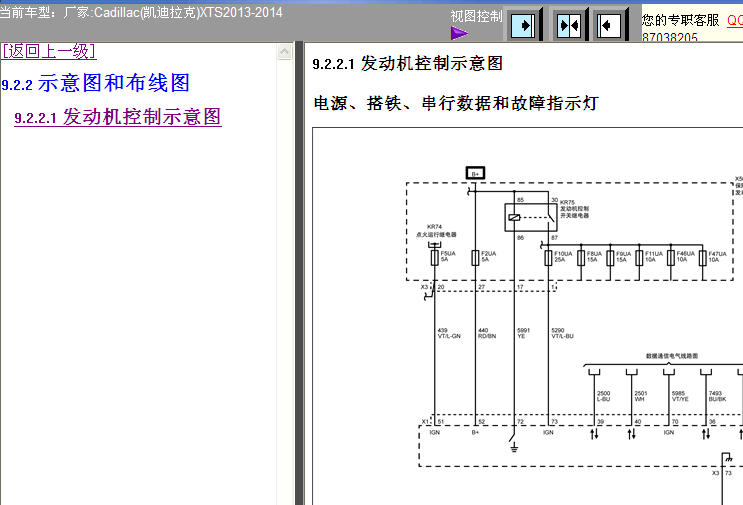This screenshot has height=505, width=743.
Task: Select the B+ terminal box in schematic
Action: (475, 173)
